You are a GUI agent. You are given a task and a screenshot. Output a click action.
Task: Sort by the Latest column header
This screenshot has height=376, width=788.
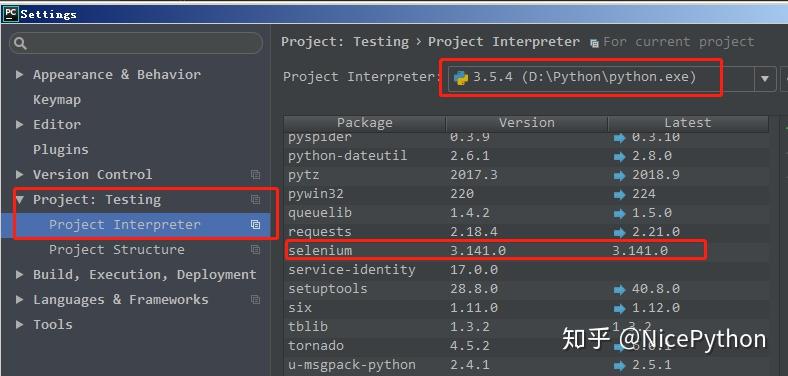pyautogui.click(x=688, y=123)
